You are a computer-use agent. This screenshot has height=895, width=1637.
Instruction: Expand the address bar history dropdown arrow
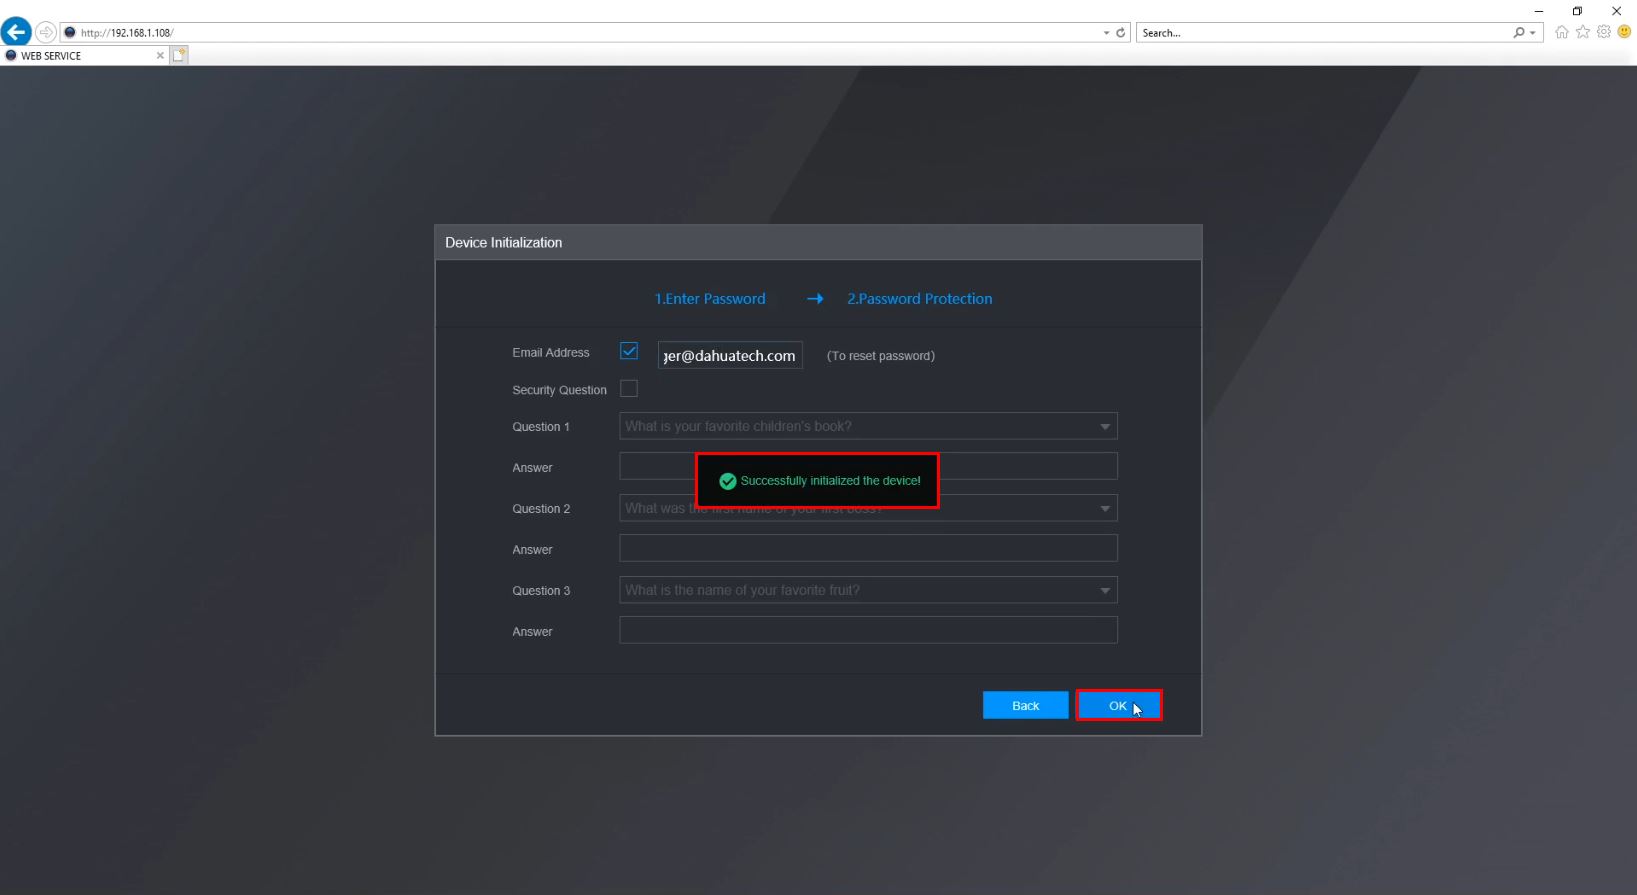(x=1106, y=33)
